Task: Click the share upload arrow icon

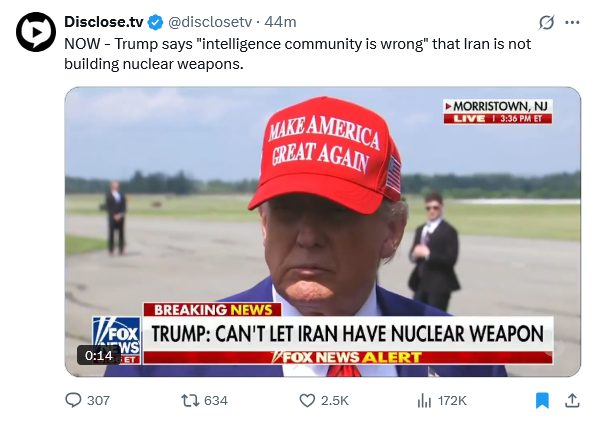Action: click(572, 400)
